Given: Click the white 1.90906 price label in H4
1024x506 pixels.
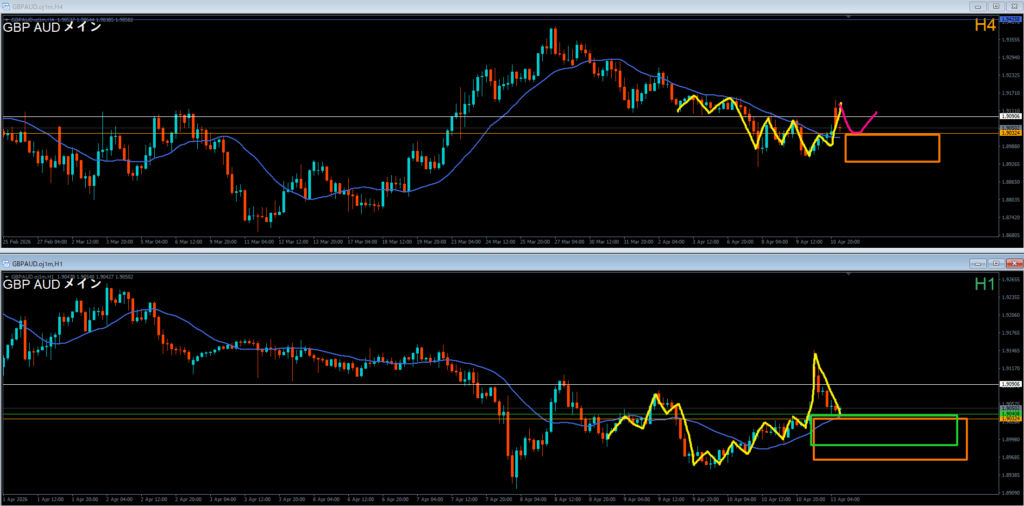Looking at the screenshot, I should [1009, 117].
